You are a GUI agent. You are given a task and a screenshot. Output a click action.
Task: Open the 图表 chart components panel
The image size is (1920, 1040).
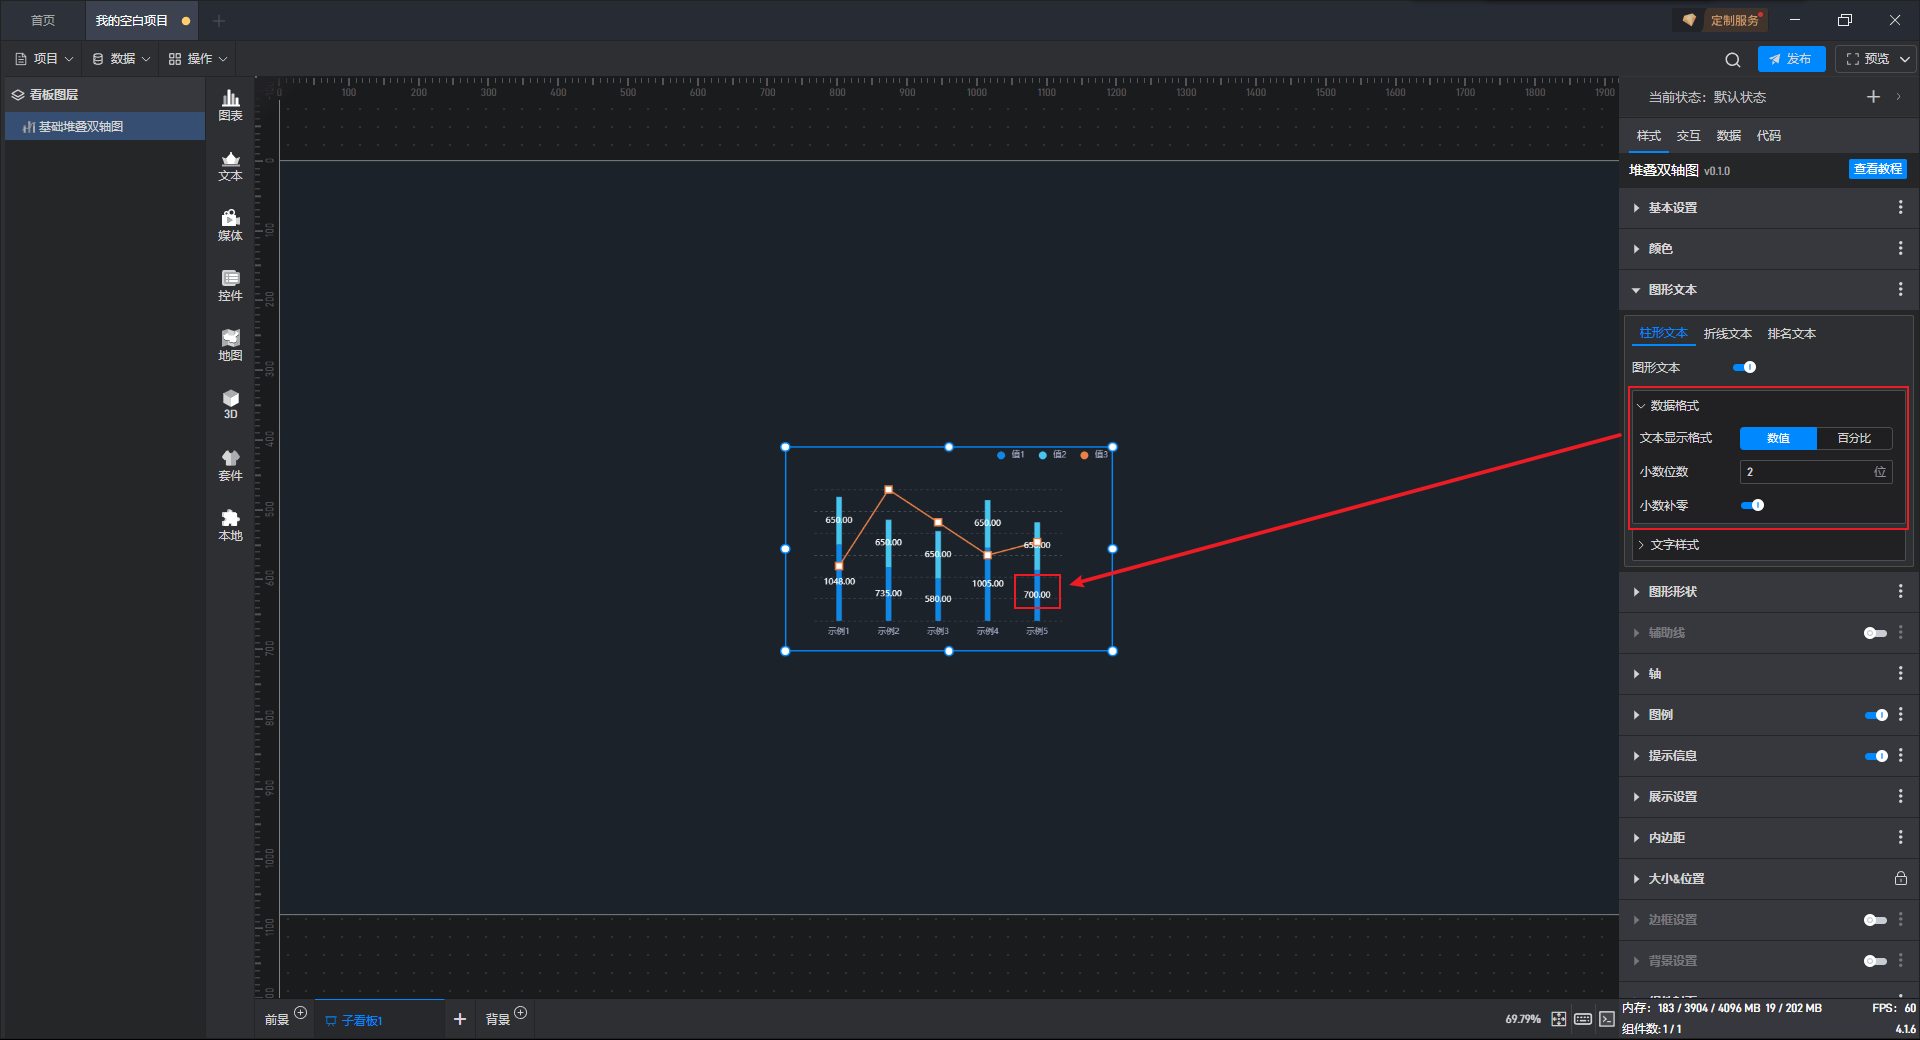tap(230, 105)
